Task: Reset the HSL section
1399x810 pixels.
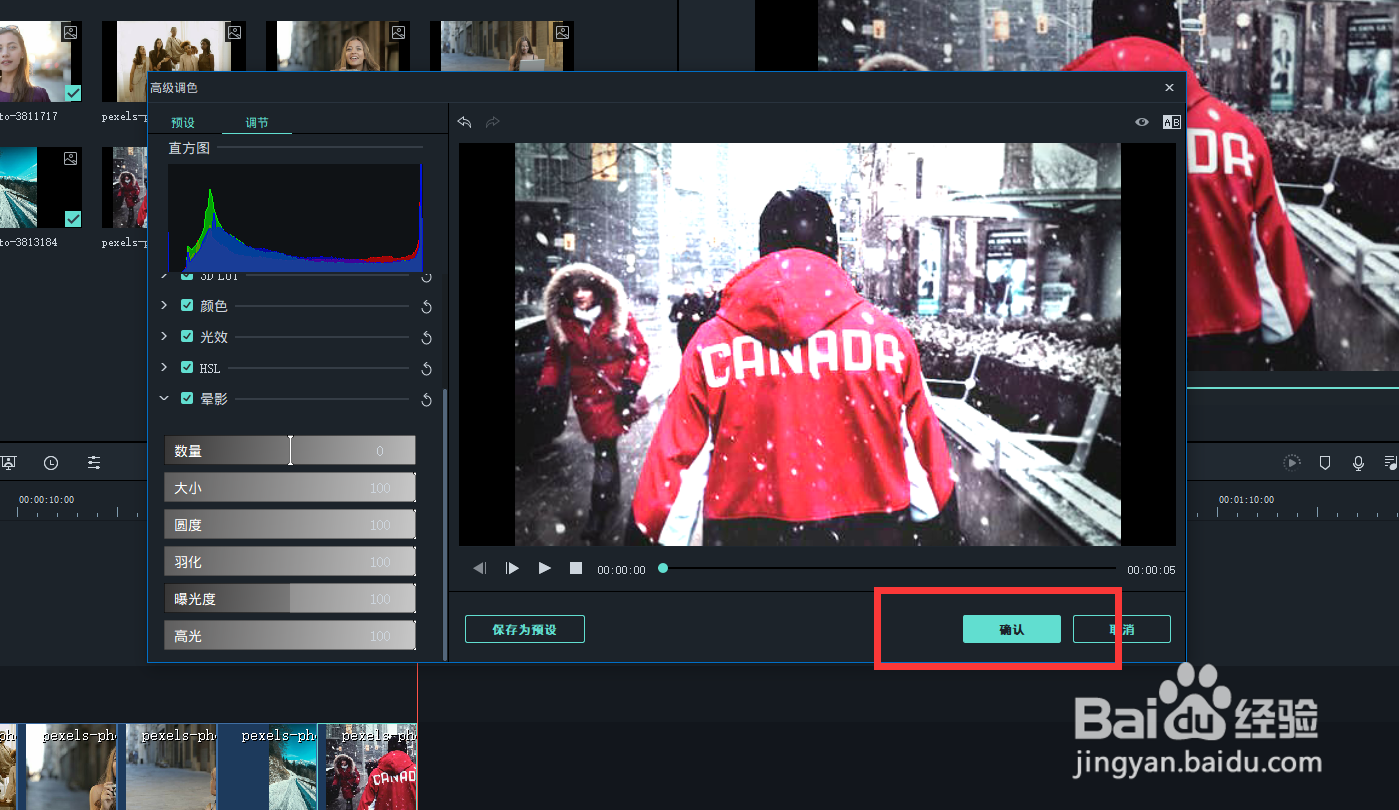Action: (x=426, y=369)
